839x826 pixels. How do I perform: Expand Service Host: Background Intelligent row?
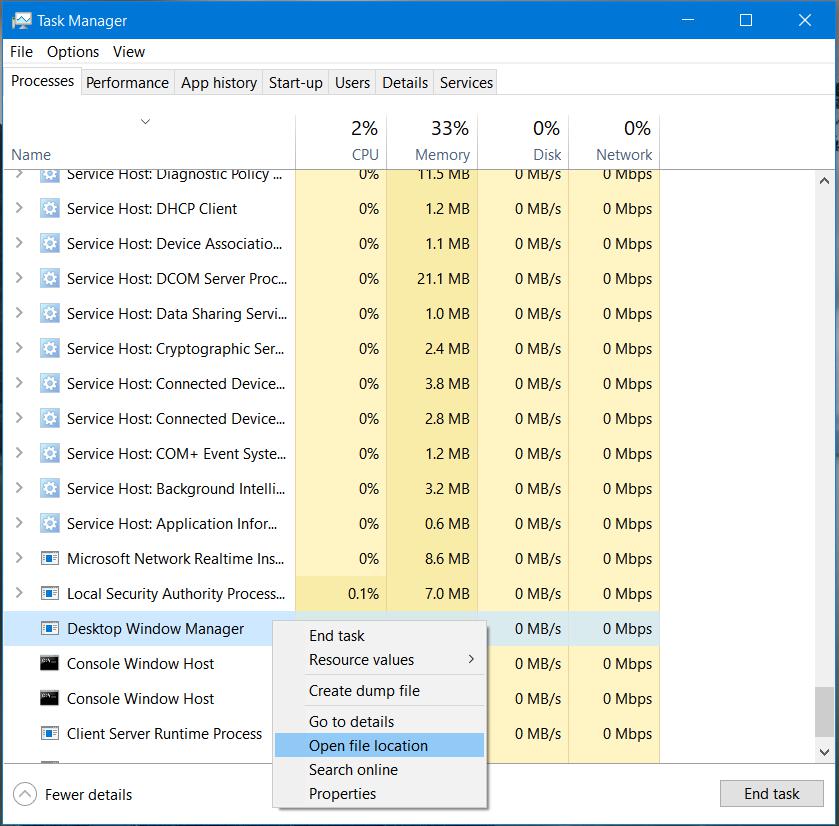pyautogui.click(x=19, y=487)
